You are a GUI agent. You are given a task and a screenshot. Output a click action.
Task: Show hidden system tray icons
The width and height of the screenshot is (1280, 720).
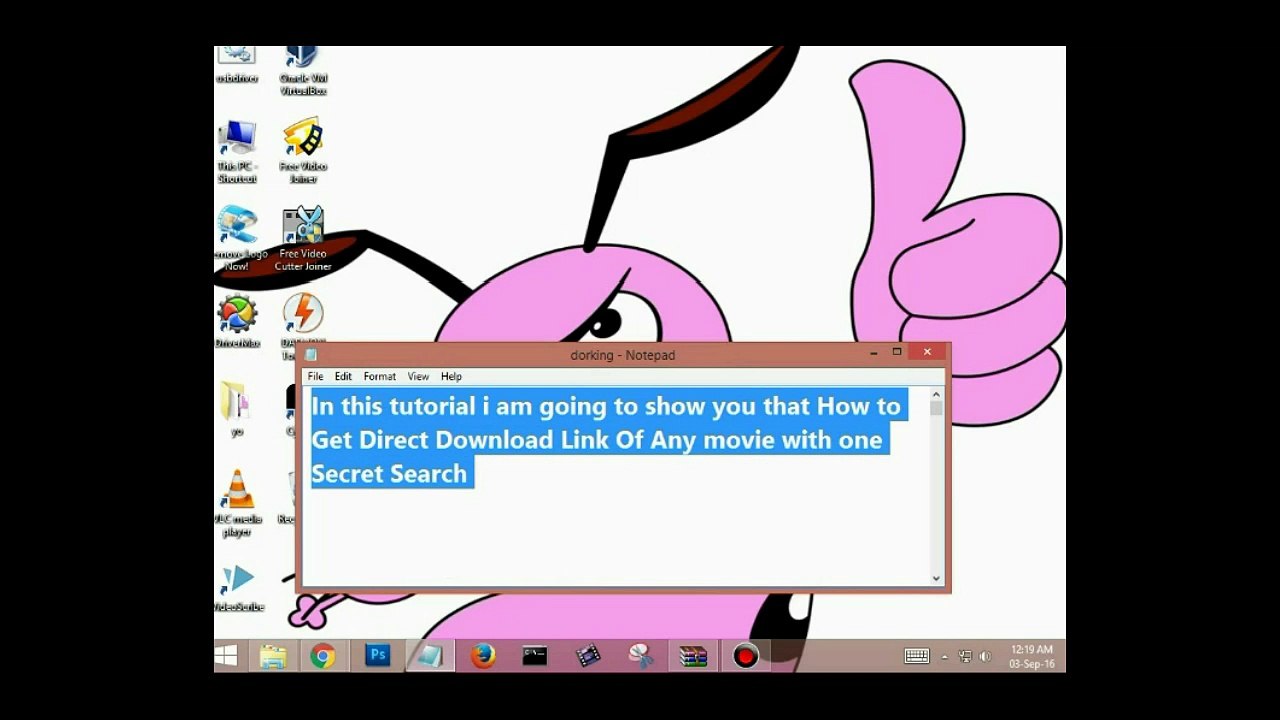click(x=945, y=657)
